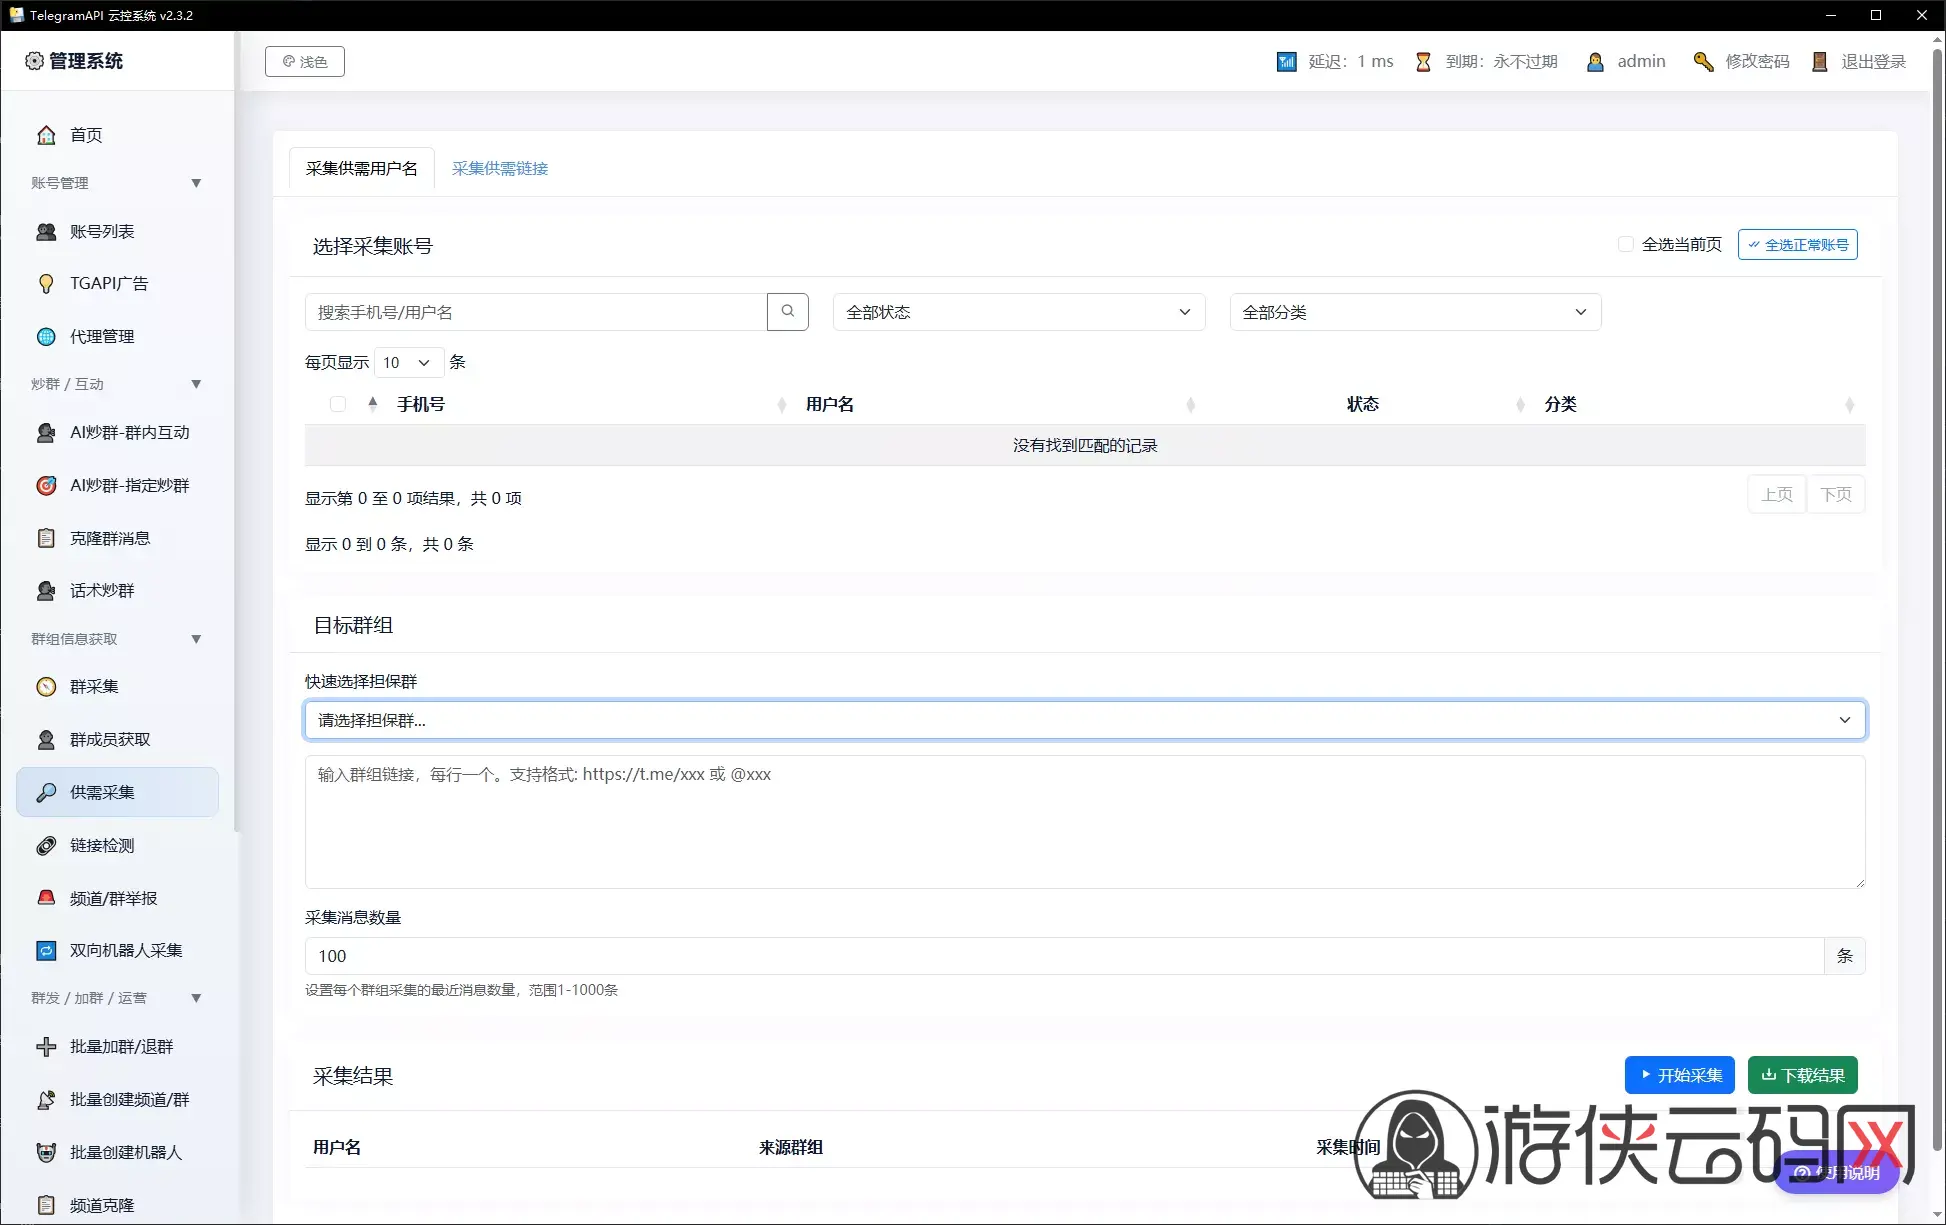Screen dimensions: 1946x1225
Task: Open 频道/群举报 siren icon
Action: point(46,898)
